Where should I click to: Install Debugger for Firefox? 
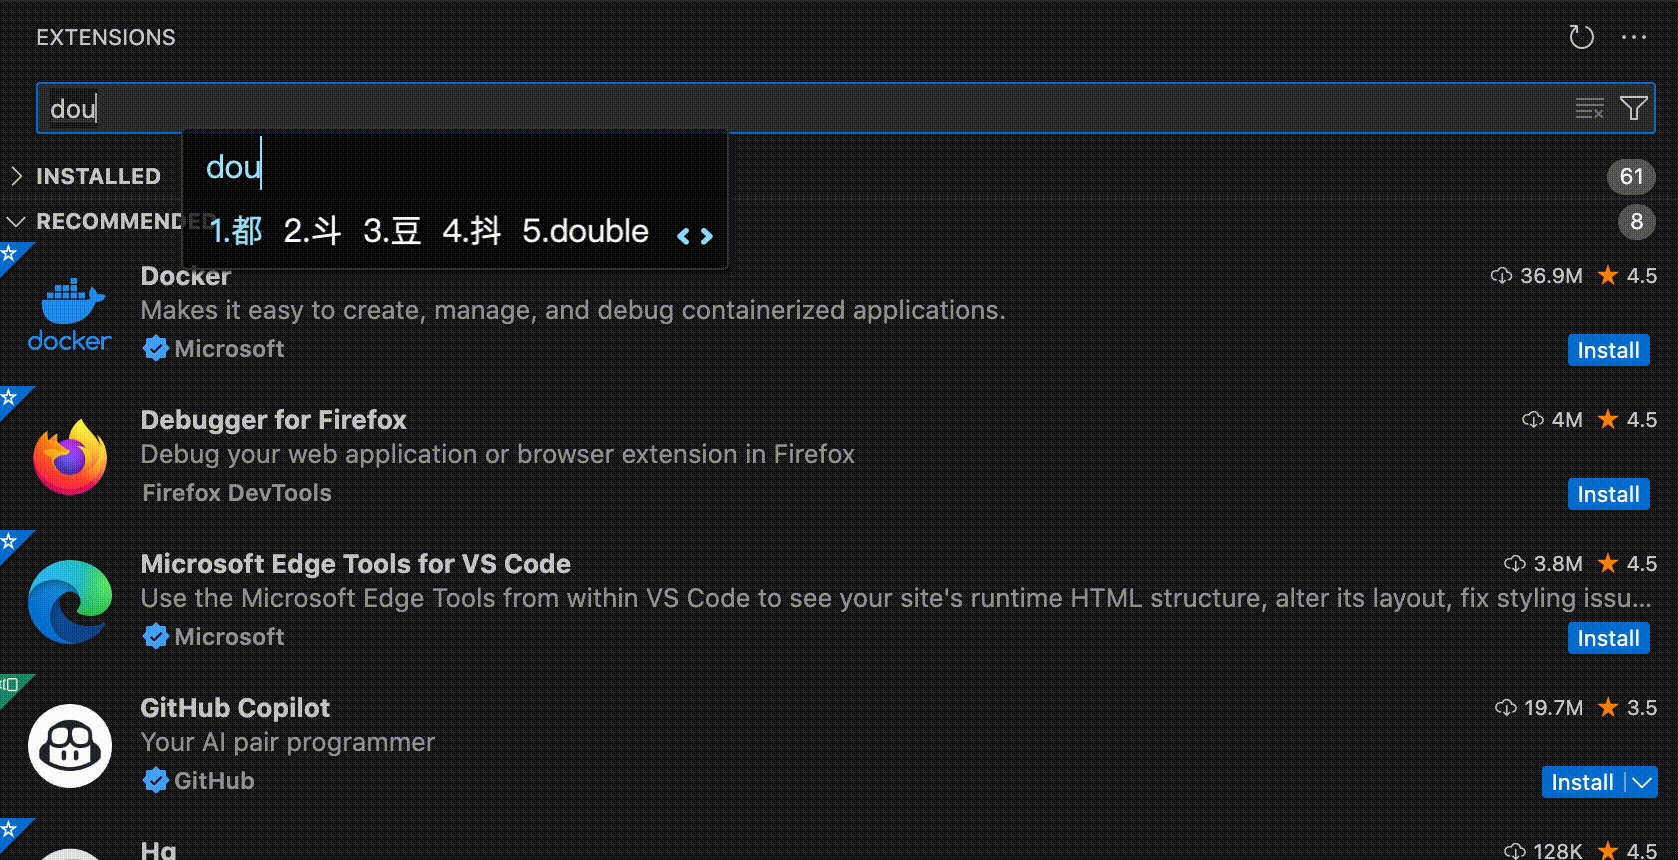tap(1607, 494)
